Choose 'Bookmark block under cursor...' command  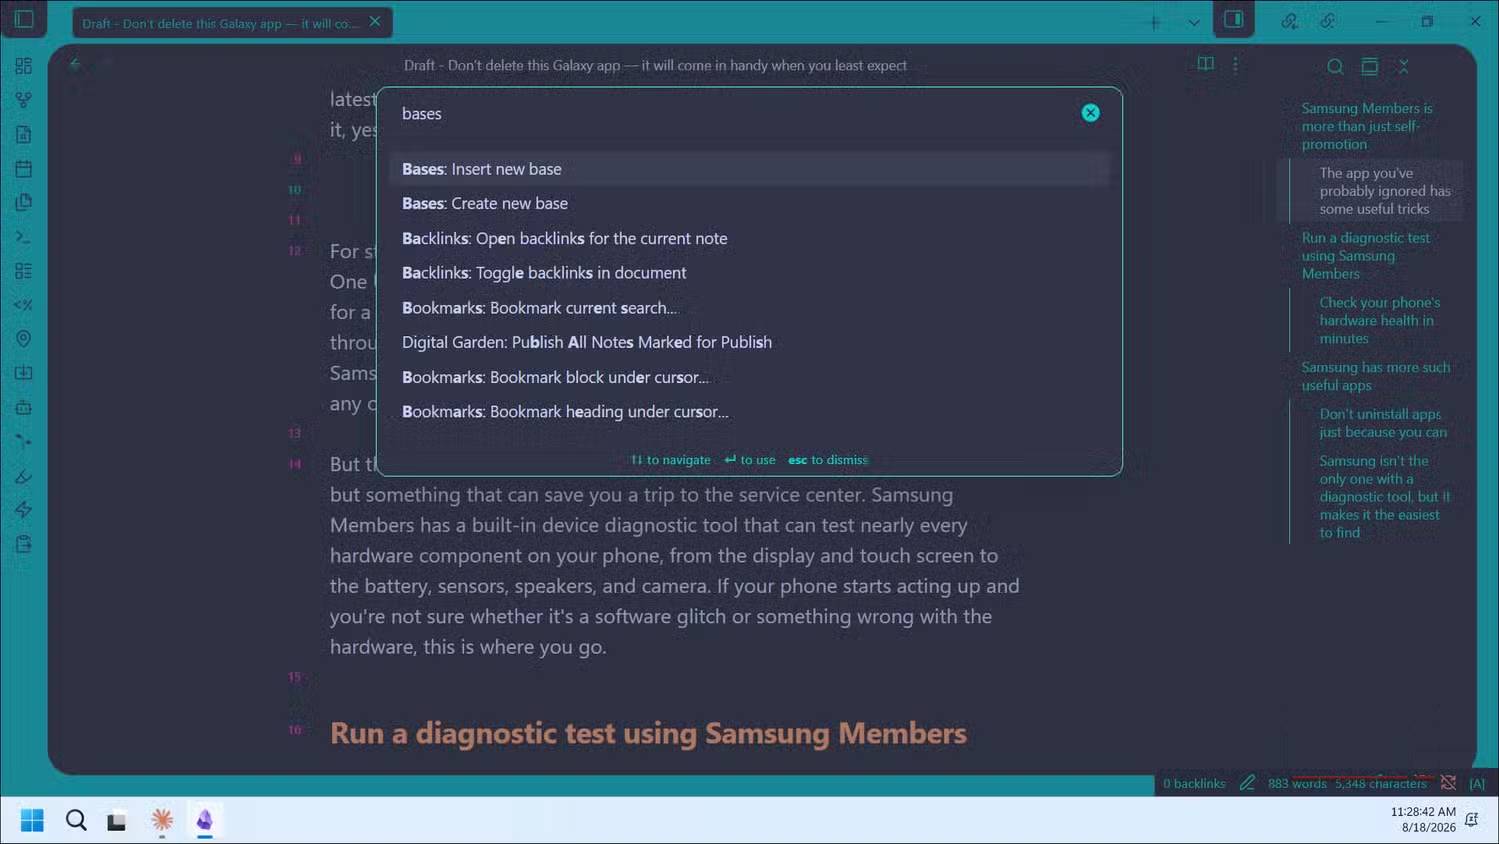749,377
